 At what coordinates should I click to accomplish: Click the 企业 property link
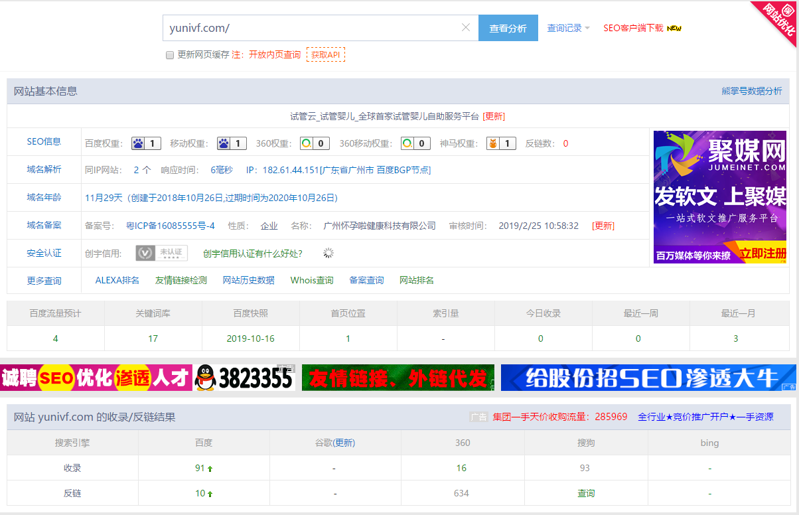tap(269, 226)
